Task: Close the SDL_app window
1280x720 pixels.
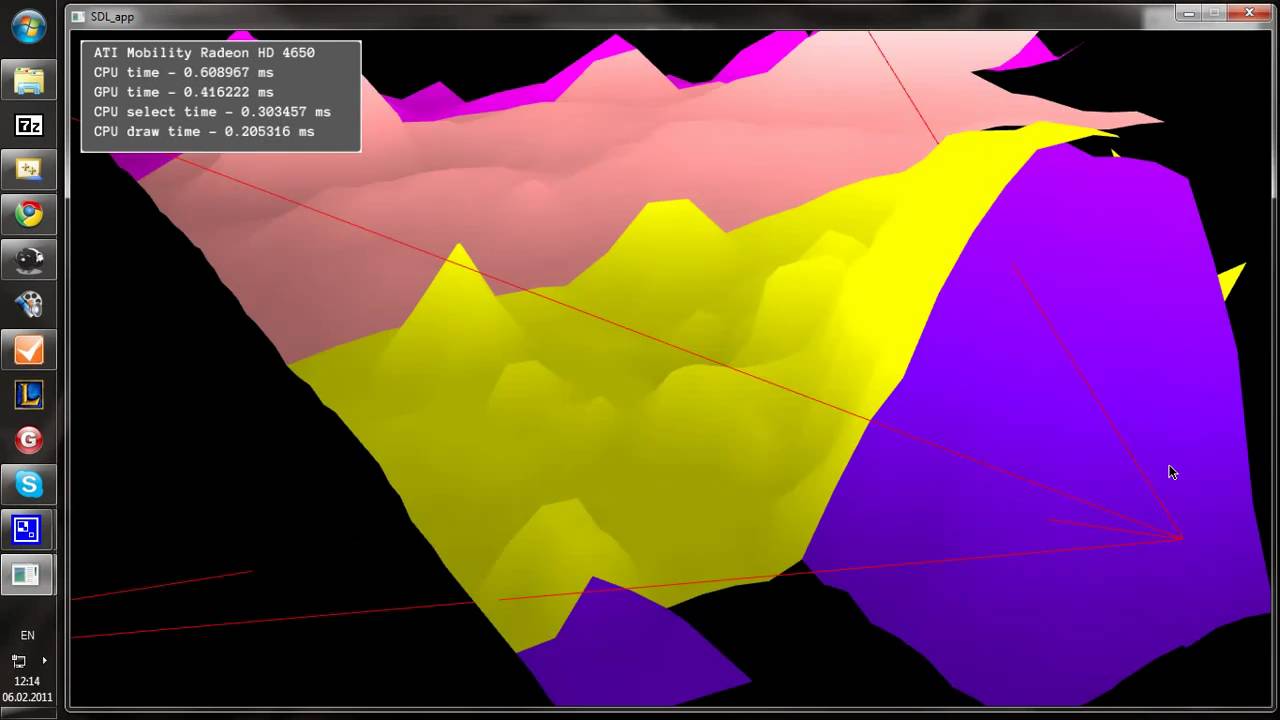Action: click(1250, 13)
